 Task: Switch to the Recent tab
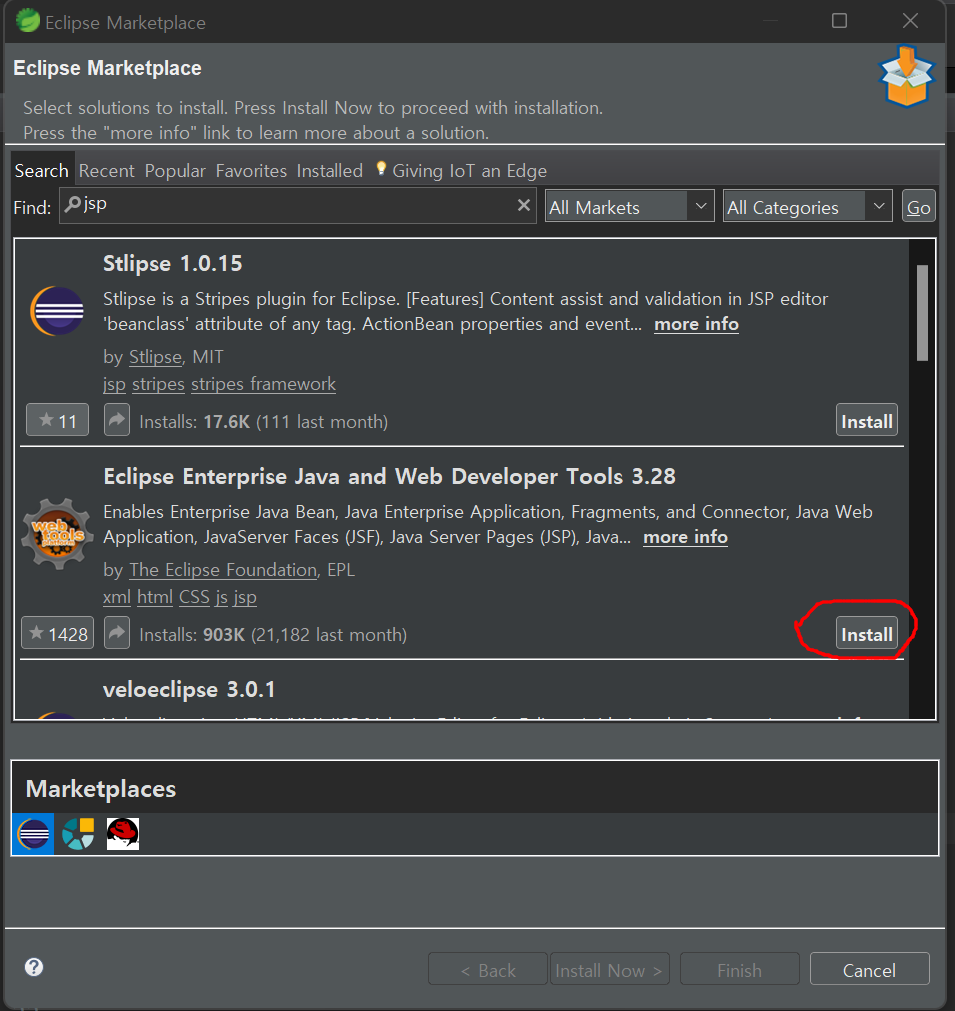[x=106, y=171]
